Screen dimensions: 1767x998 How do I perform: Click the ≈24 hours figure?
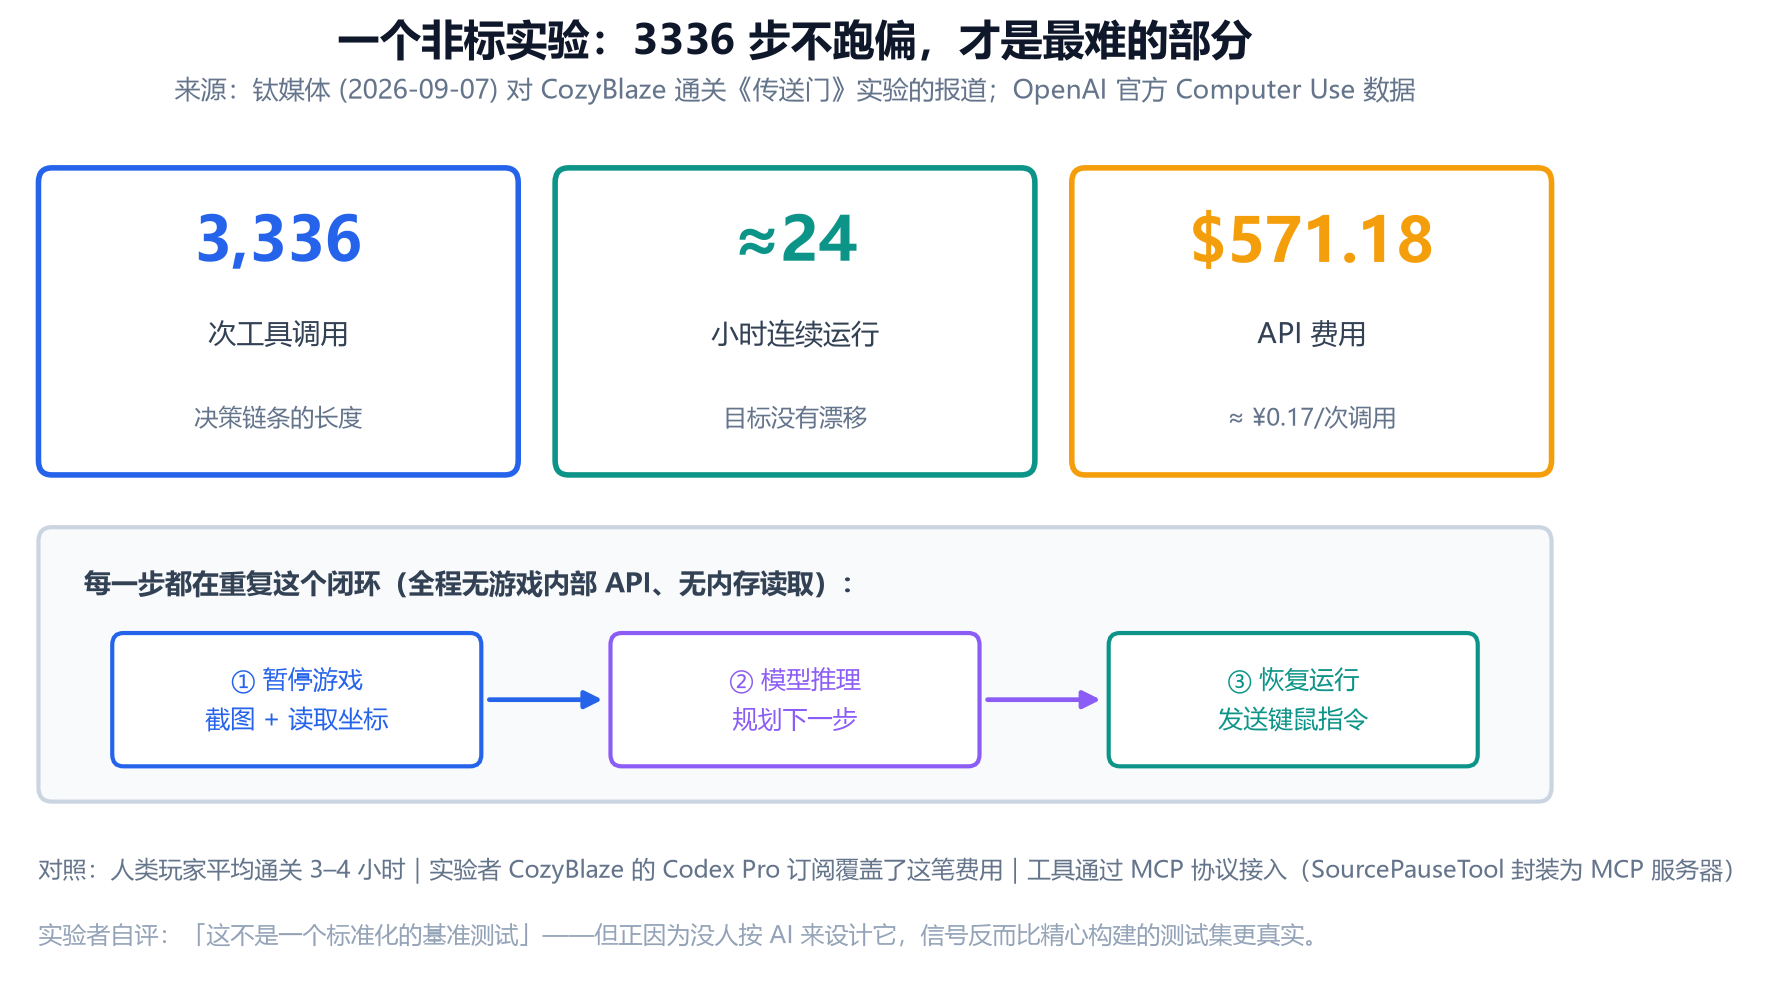click(796, 240)
